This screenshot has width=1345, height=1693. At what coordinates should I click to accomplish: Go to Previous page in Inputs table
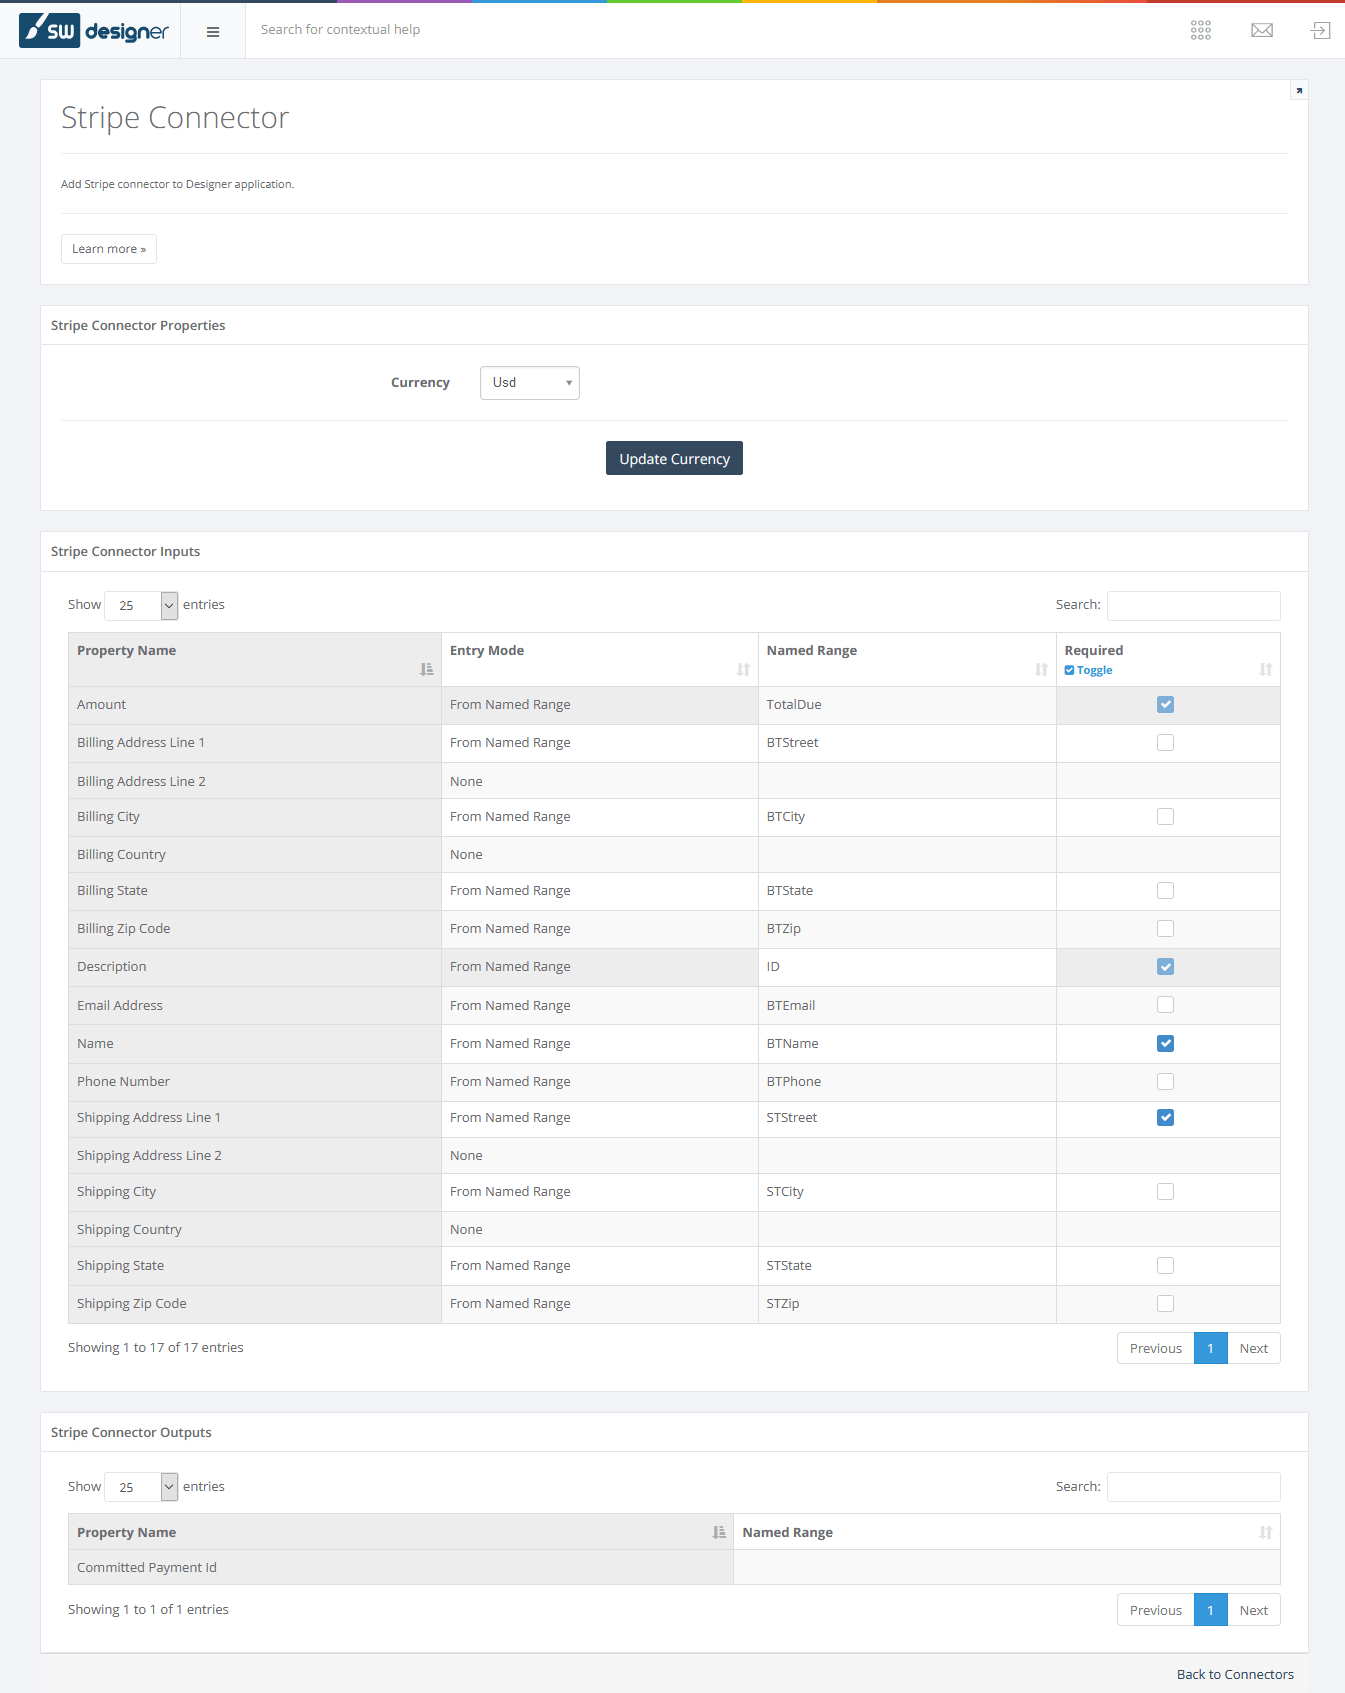pos(1156,1348)
